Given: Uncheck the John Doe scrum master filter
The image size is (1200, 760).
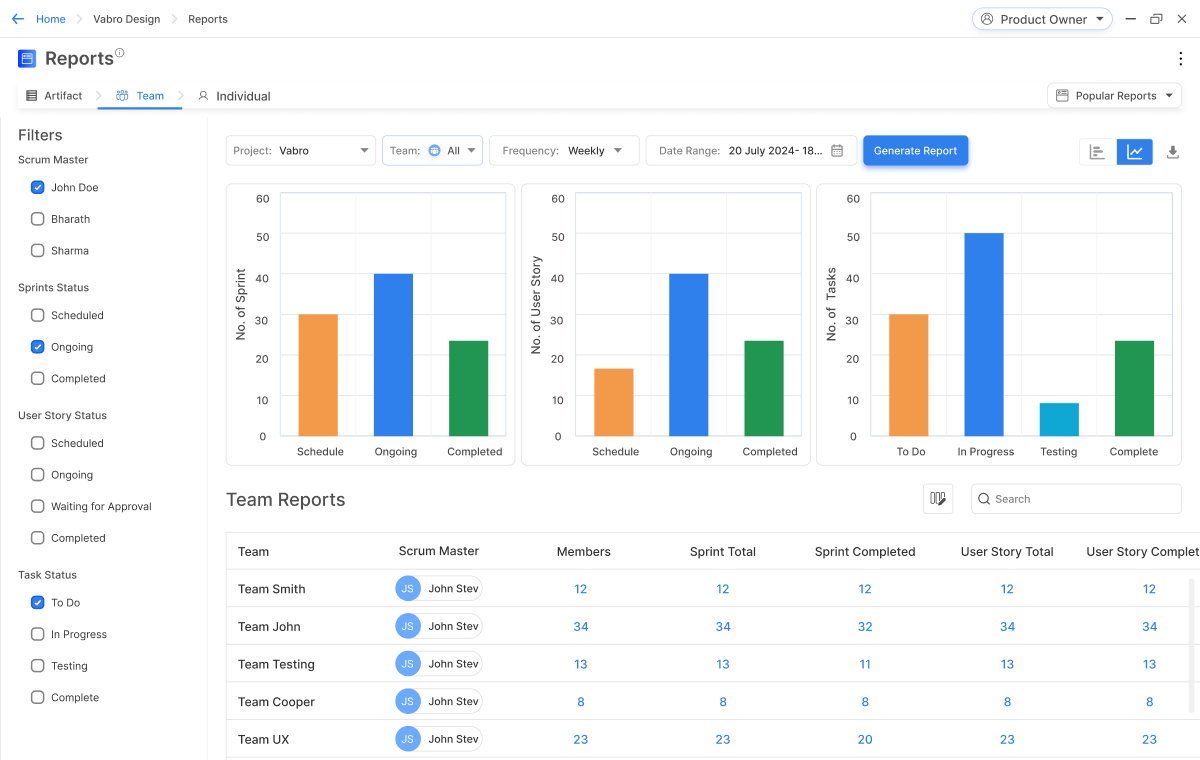Looking at the screenshot, I should 38,188.
